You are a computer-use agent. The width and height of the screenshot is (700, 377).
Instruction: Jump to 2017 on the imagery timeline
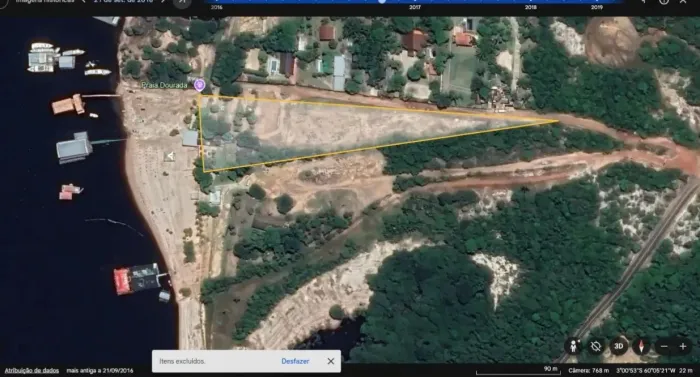click(415, 7)
